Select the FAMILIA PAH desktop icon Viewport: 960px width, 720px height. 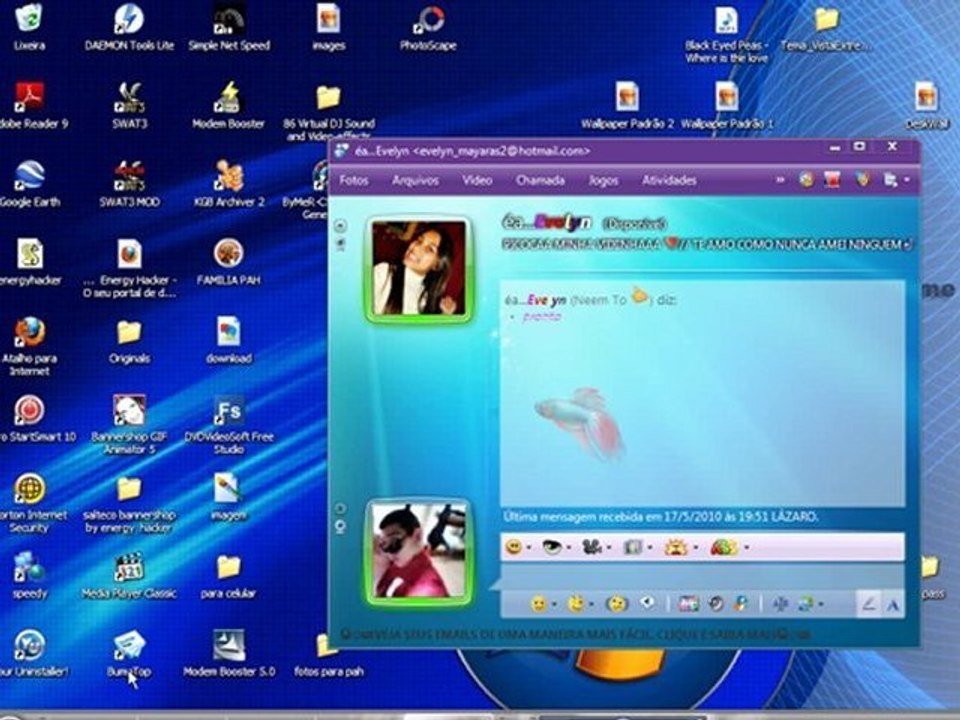(228, 262)
